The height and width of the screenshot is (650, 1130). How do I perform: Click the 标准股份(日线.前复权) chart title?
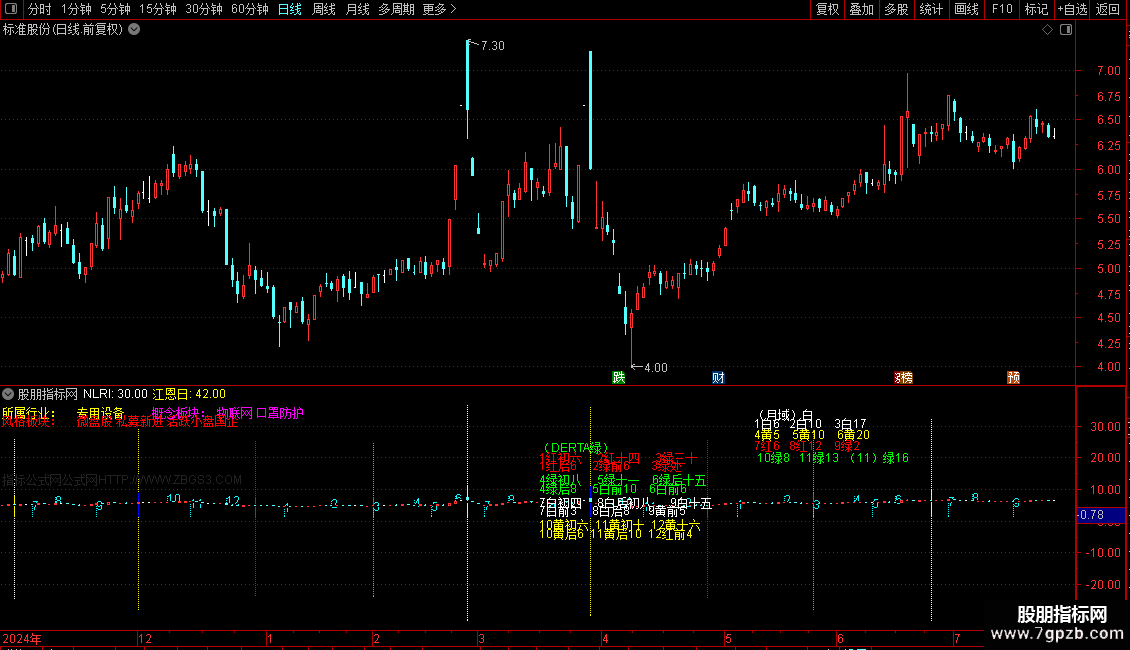click(63, 30)
